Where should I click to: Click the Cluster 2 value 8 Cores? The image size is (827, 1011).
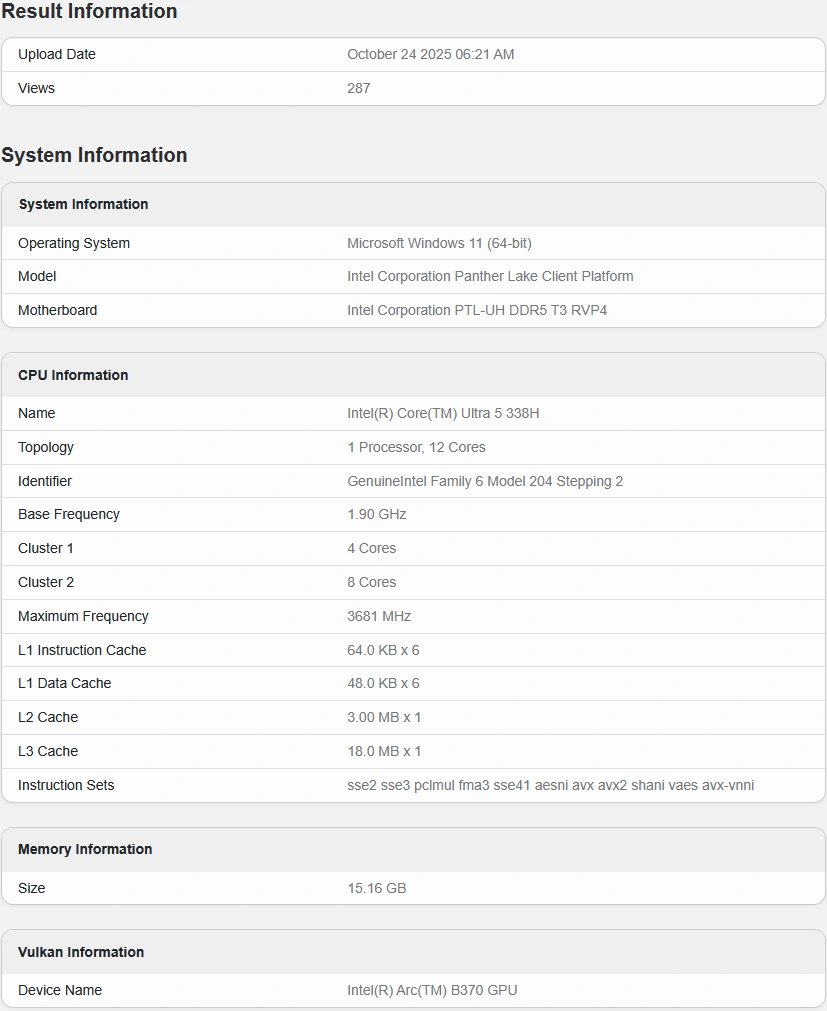coord(371,582)
